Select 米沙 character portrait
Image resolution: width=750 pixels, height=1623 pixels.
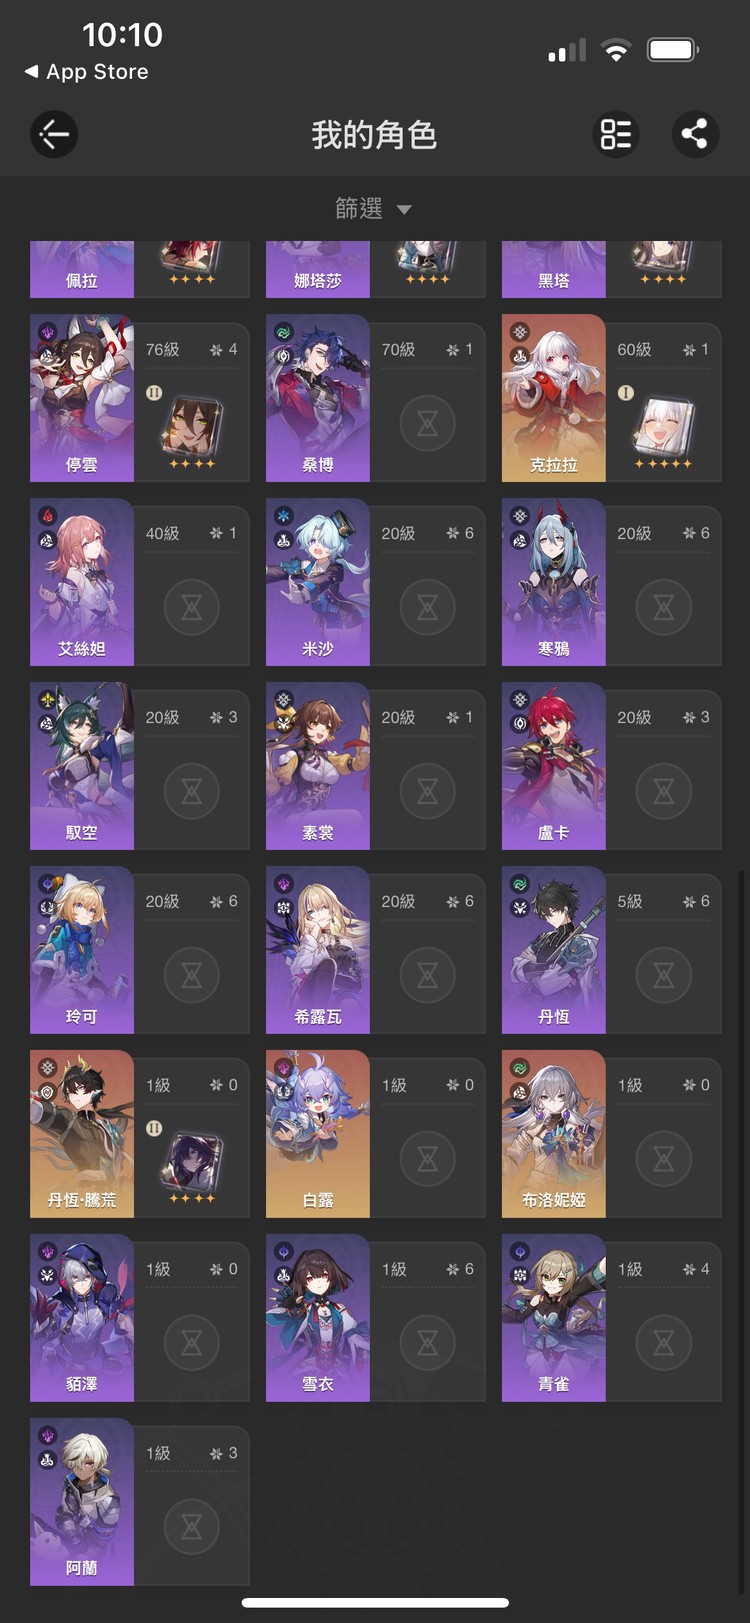coord(318,582)
